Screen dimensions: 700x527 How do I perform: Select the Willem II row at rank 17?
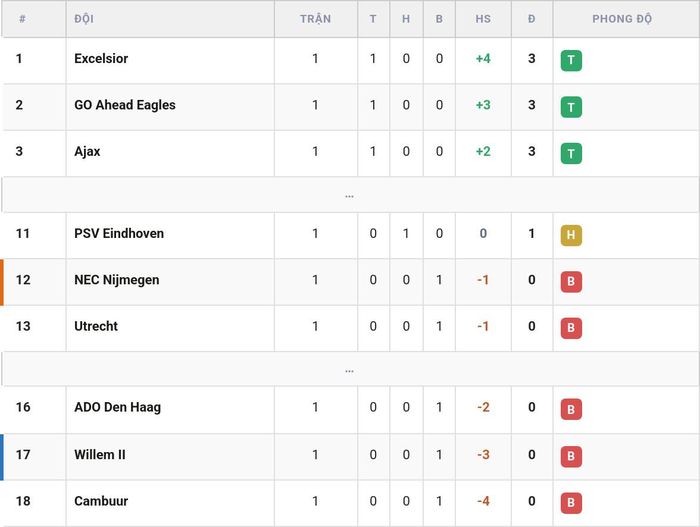[x=350, y=456]
